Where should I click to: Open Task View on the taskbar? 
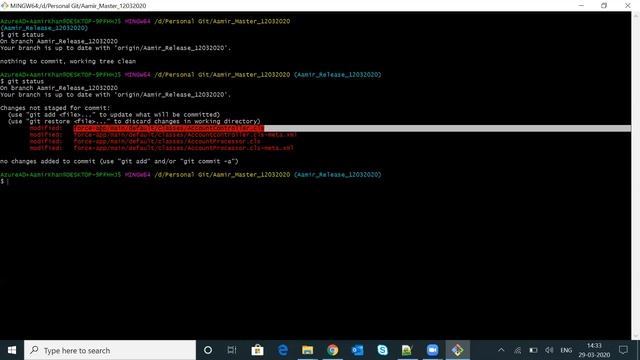pos(232,350)
